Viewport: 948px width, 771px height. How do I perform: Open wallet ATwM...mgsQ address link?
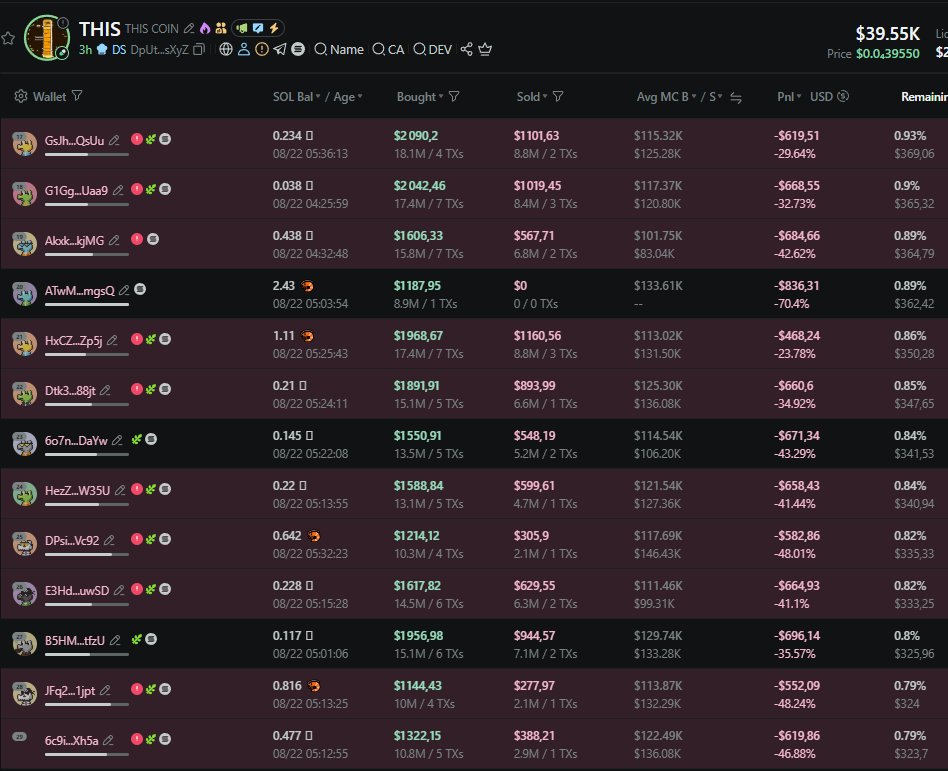click(80, 290)
